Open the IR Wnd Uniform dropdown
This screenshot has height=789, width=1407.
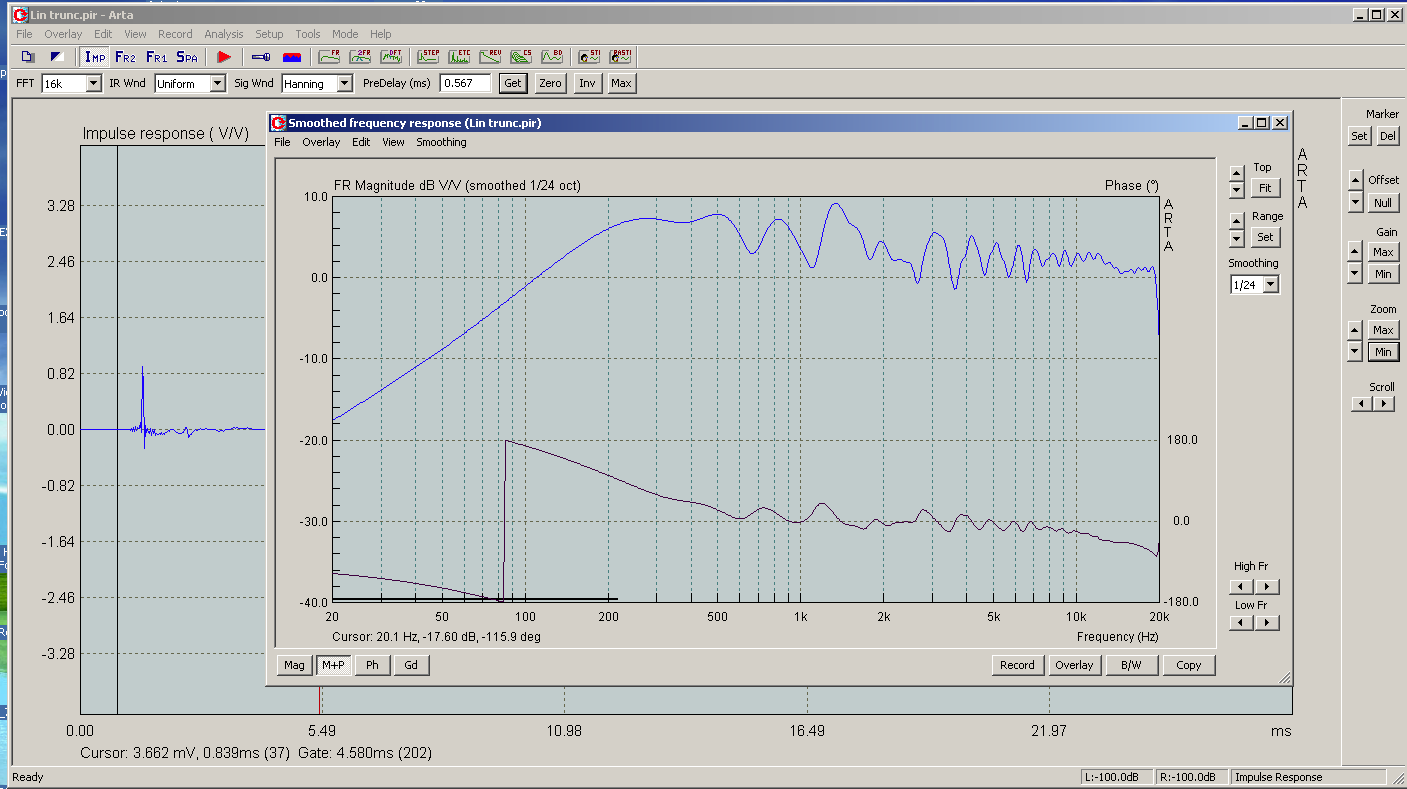coord(218,84)
